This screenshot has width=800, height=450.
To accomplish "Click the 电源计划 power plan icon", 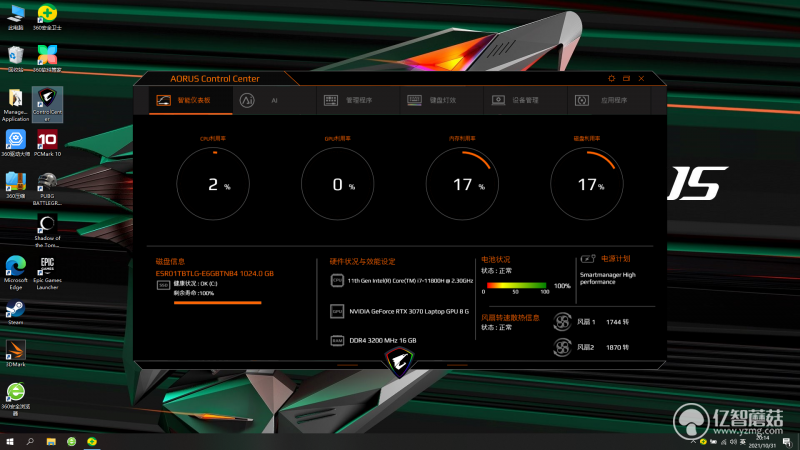I will 588,259.
